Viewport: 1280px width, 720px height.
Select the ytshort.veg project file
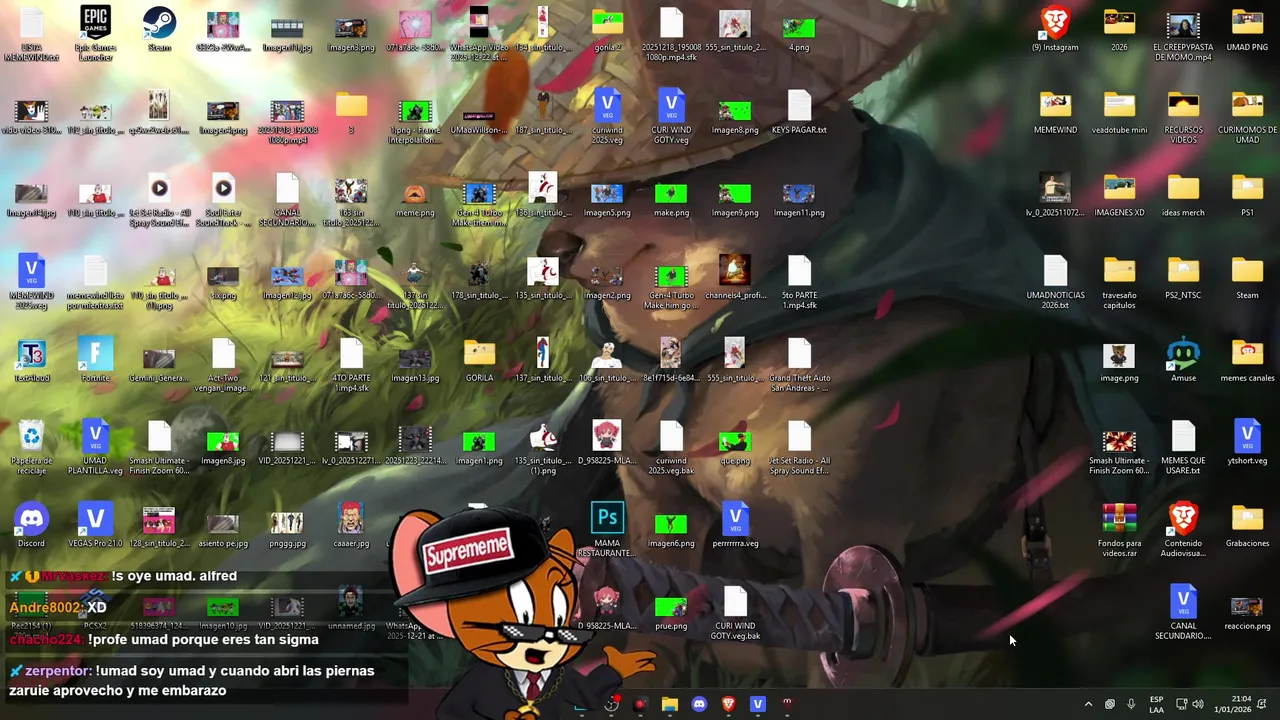point(1247,443)
